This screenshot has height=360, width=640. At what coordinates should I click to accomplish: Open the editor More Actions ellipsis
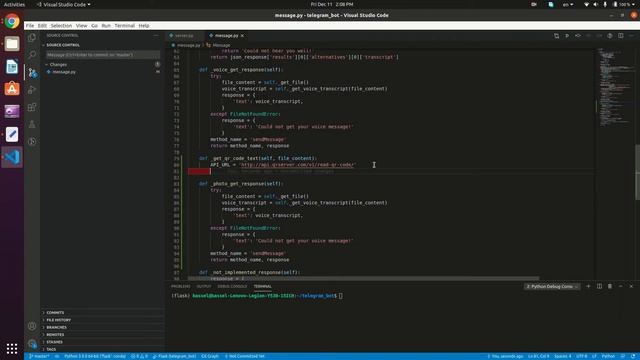631,36
